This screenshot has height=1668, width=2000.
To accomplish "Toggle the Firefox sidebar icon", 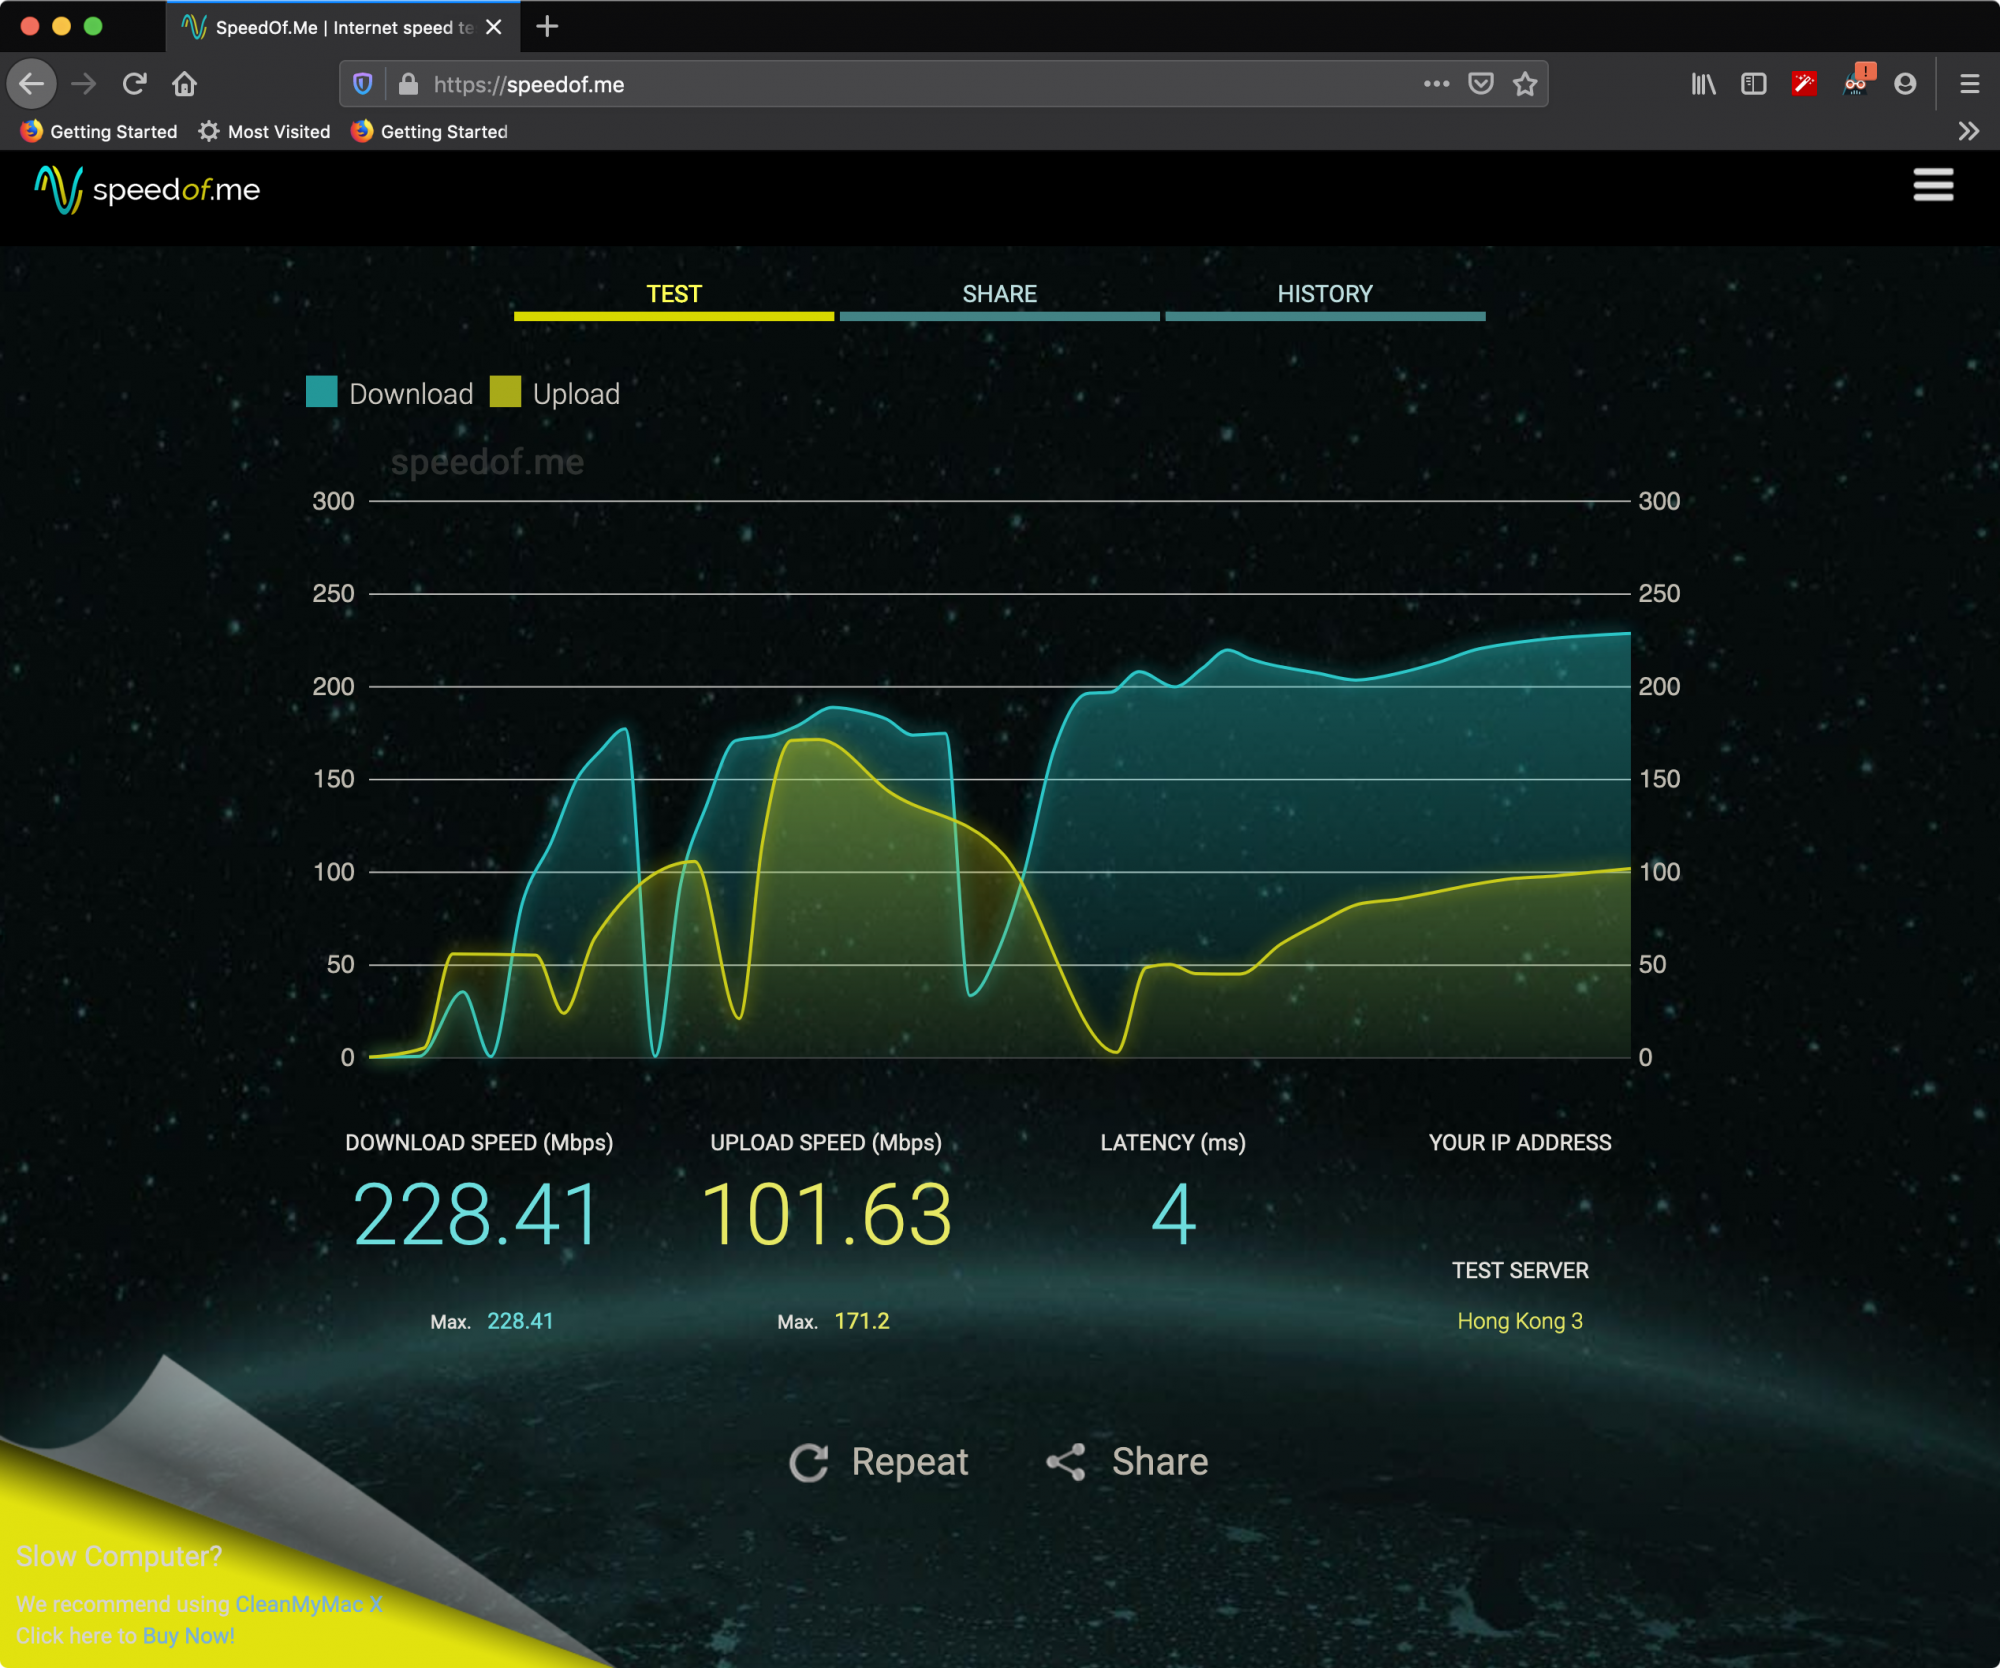I will pos(1753,84).
